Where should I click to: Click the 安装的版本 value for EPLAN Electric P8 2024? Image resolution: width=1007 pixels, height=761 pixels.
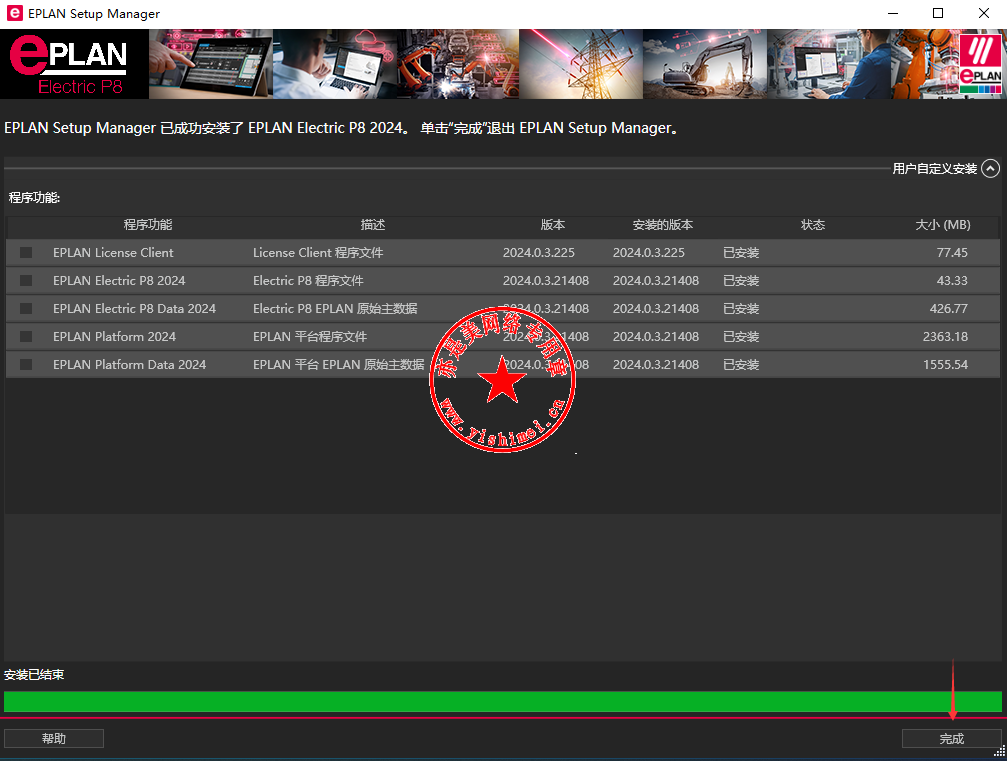[x=656, y=281]
